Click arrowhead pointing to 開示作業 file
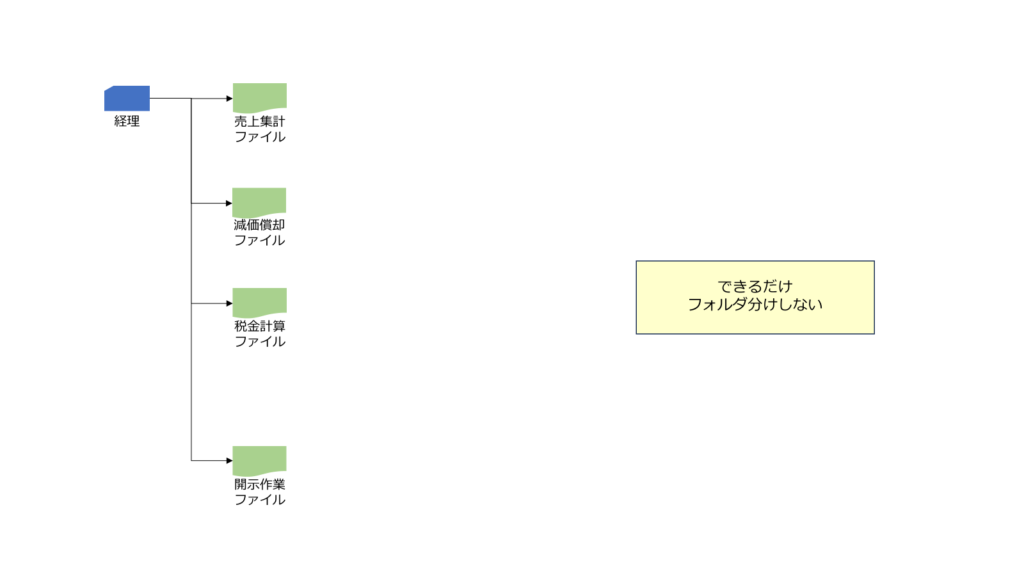This screenshot has width=1024, height=576. click(229, 460)
